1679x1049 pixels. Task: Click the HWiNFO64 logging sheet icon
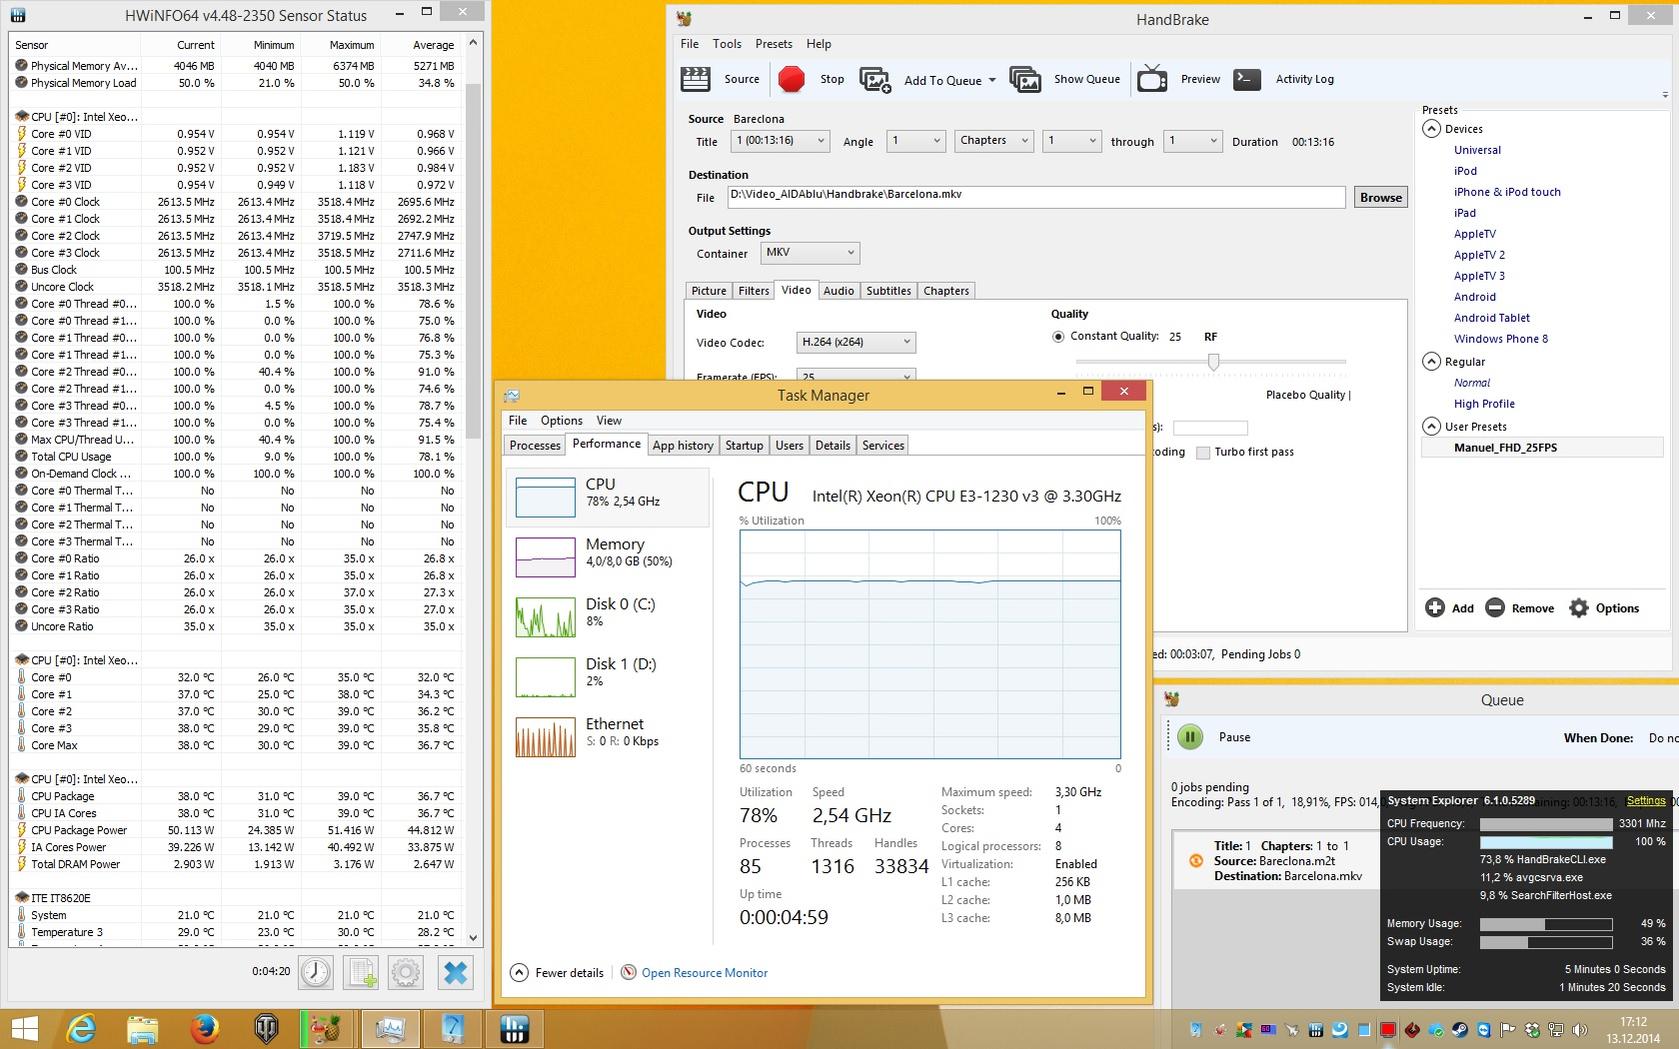click(x=361, y=972)
